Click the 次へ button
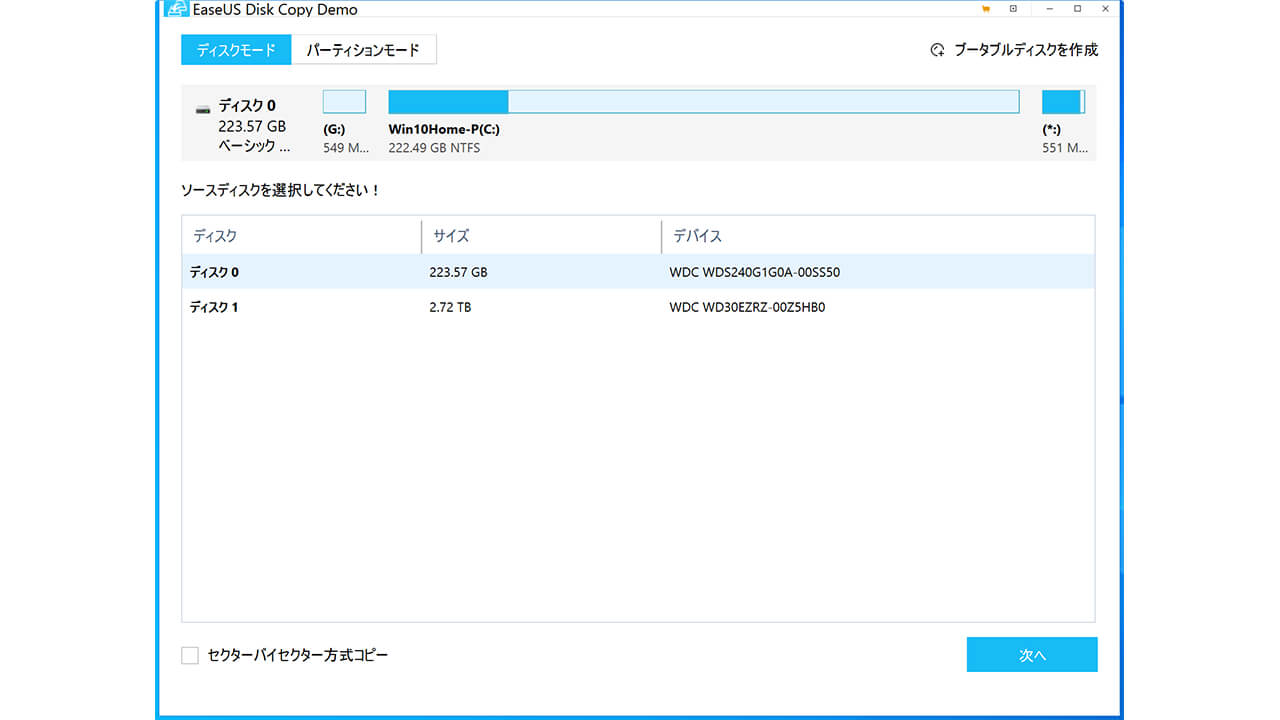The height and width of the screenshot is (720, 1280). click(x=1032, y=655)
